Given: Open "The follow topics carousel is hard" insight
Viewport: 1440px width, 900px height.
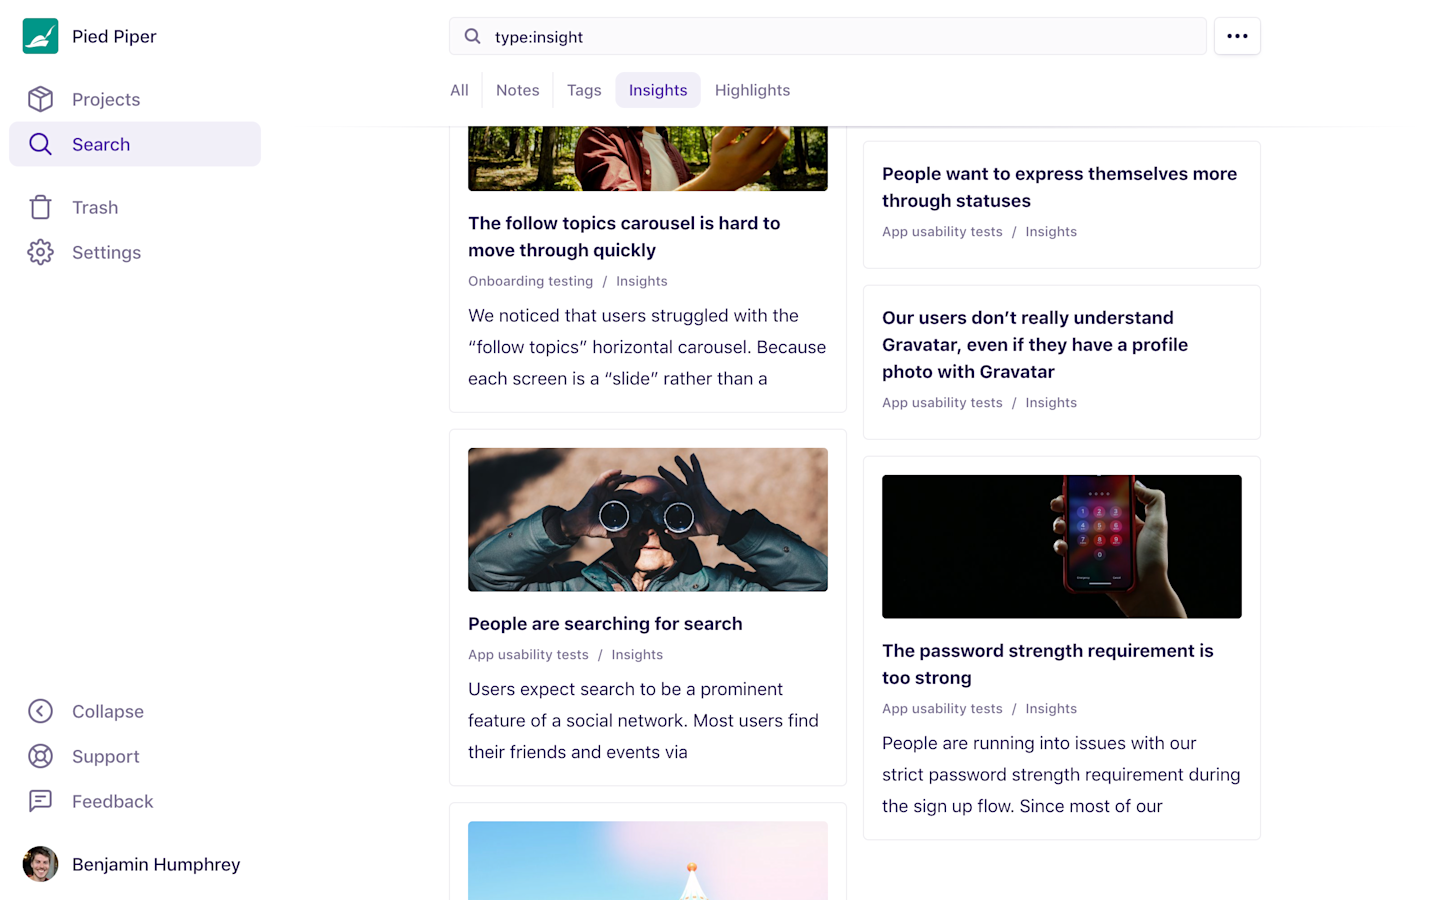Looking at the screenshot, I should [x=624, y=236].
